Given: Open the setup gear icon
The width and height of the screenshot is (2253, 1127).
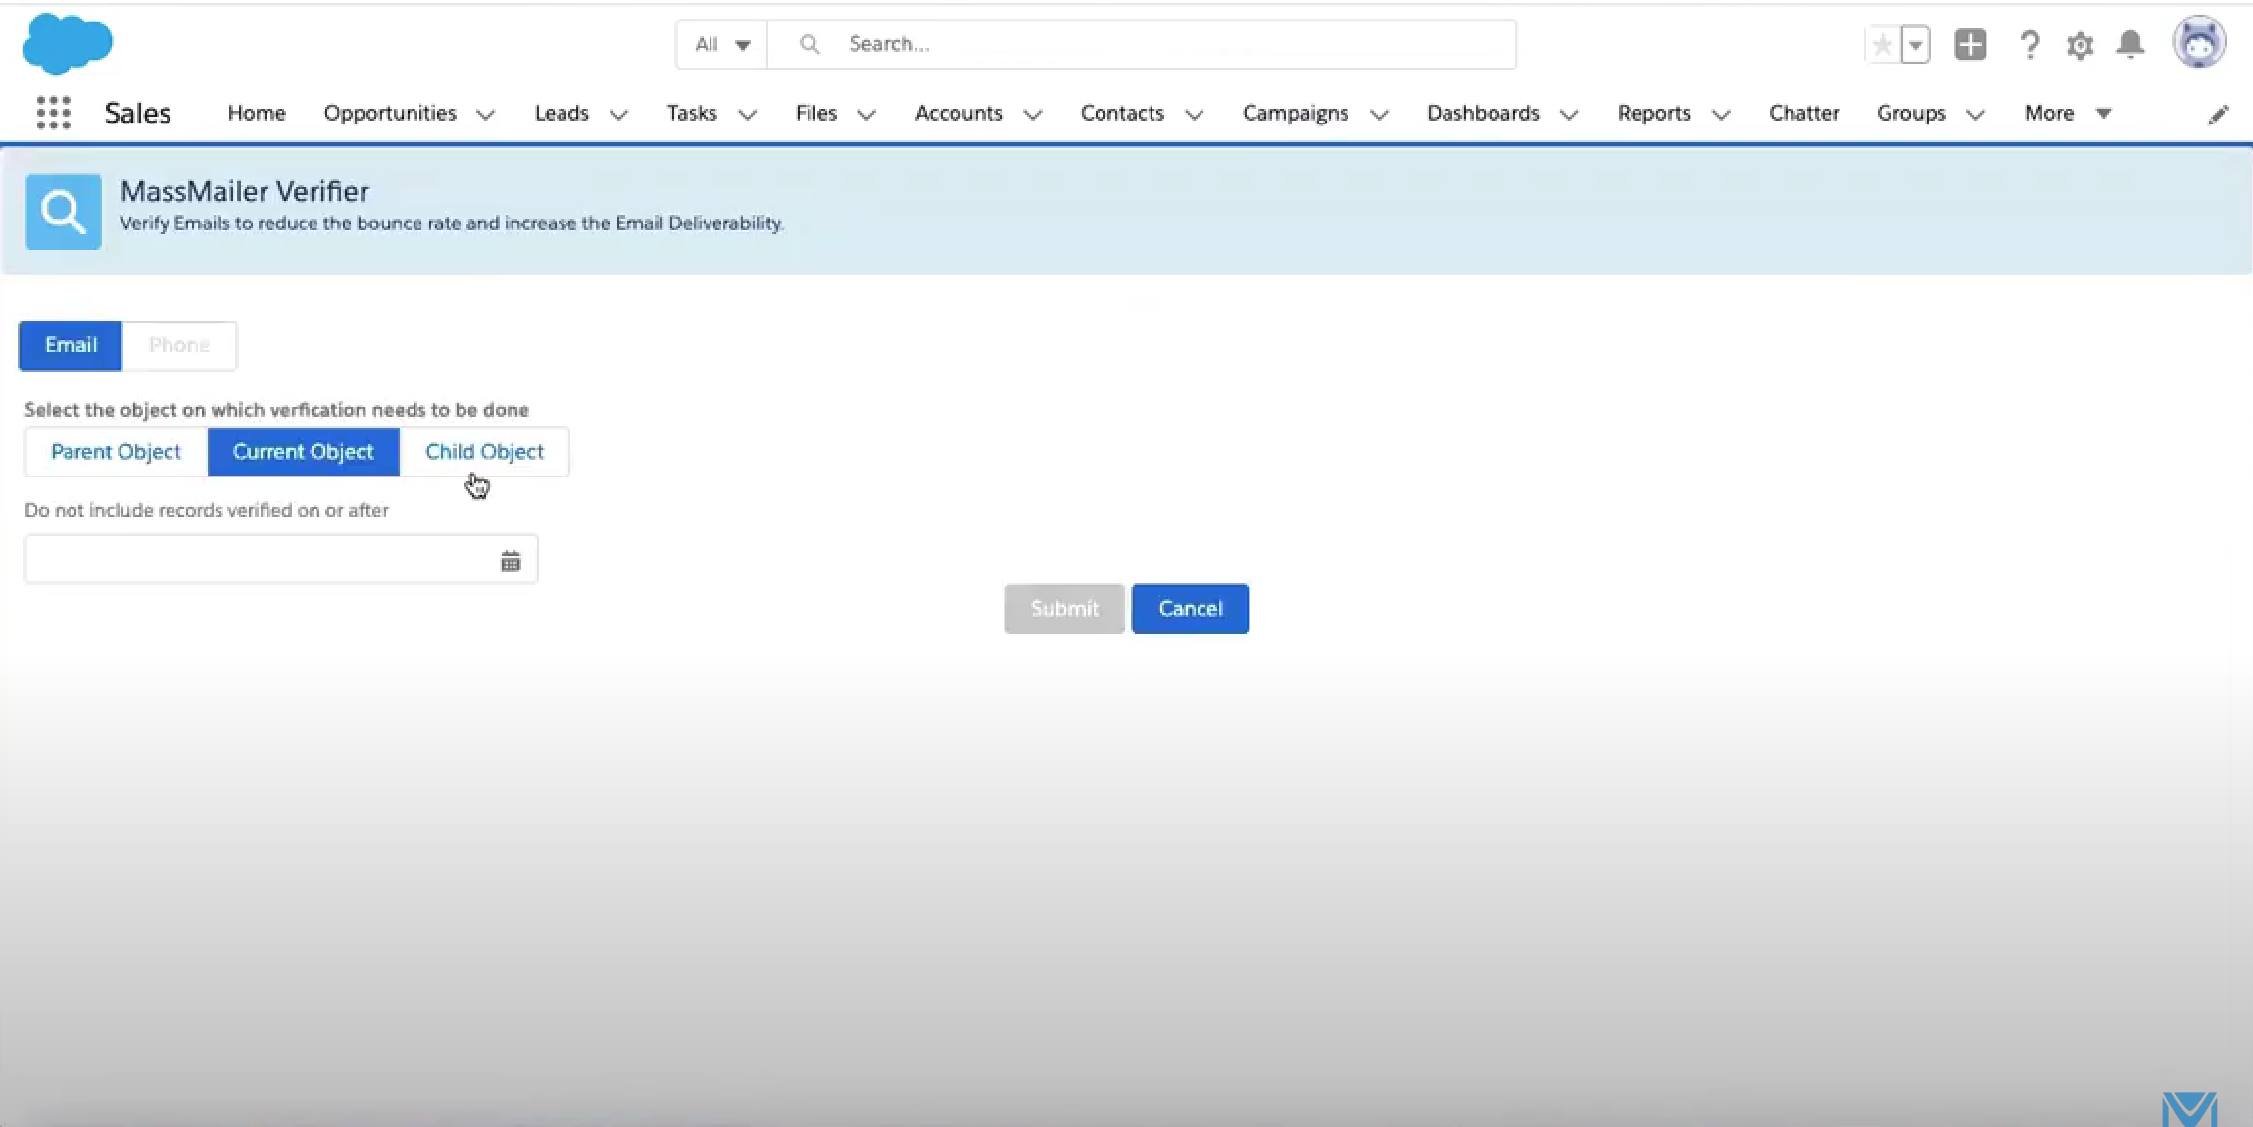Looking at the screenshot, I should point(2080,45).
